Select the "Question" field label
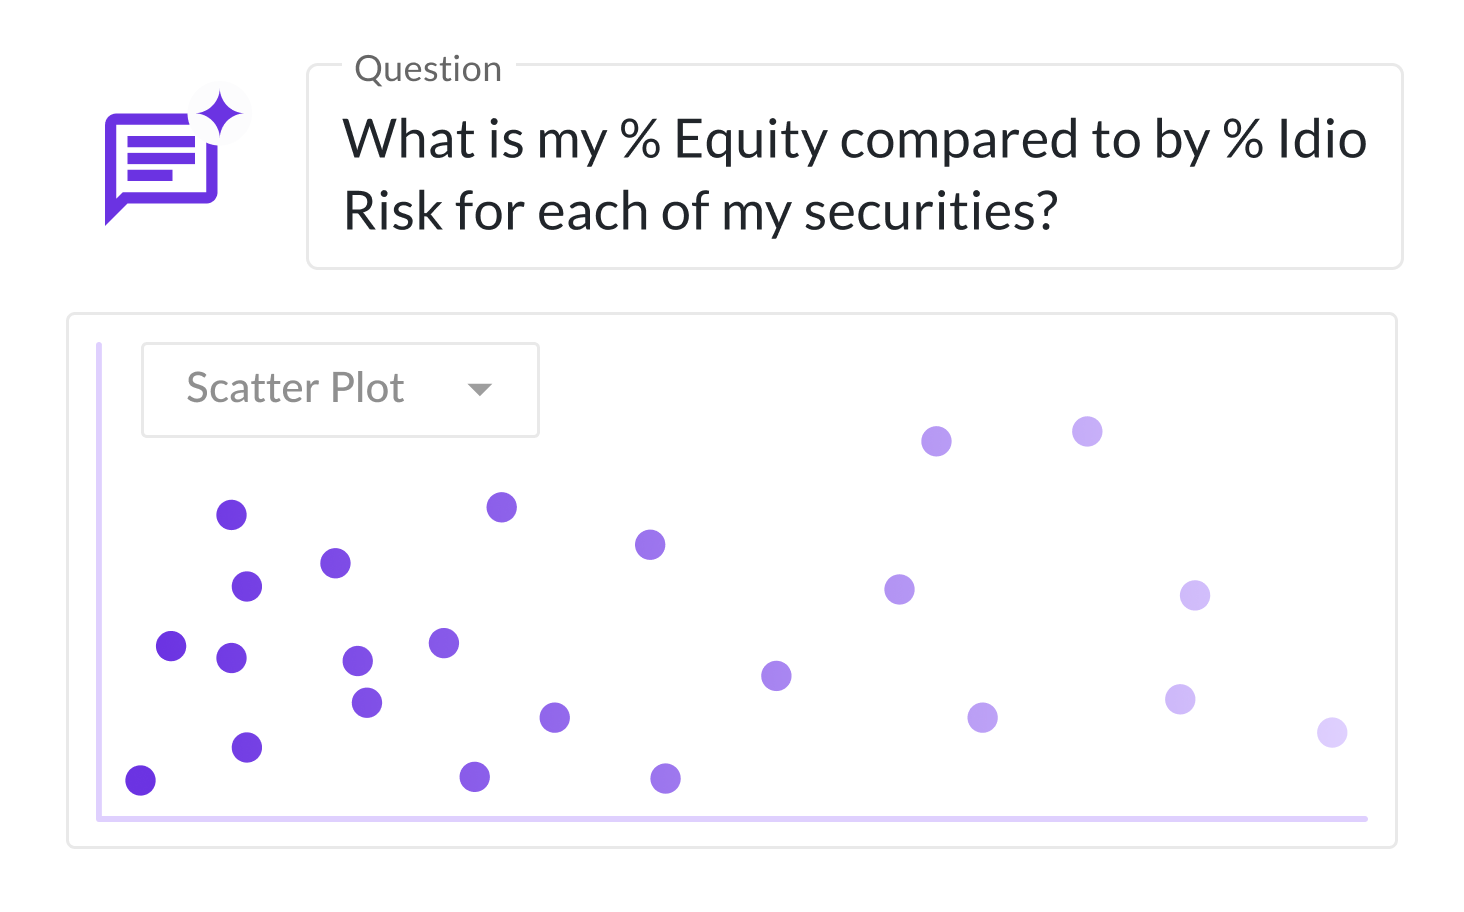Viewport: 1464px width, 912px height. click(428, 69)
